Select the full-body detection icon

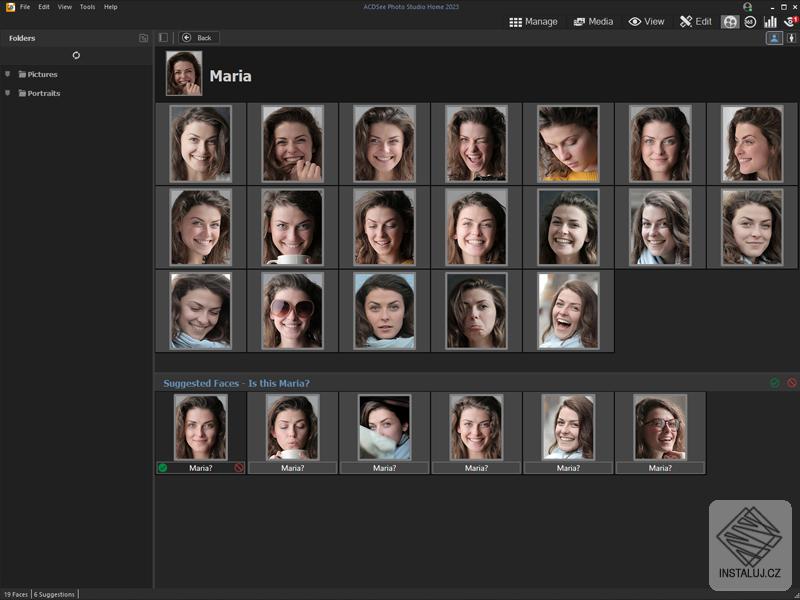point(791,38)
